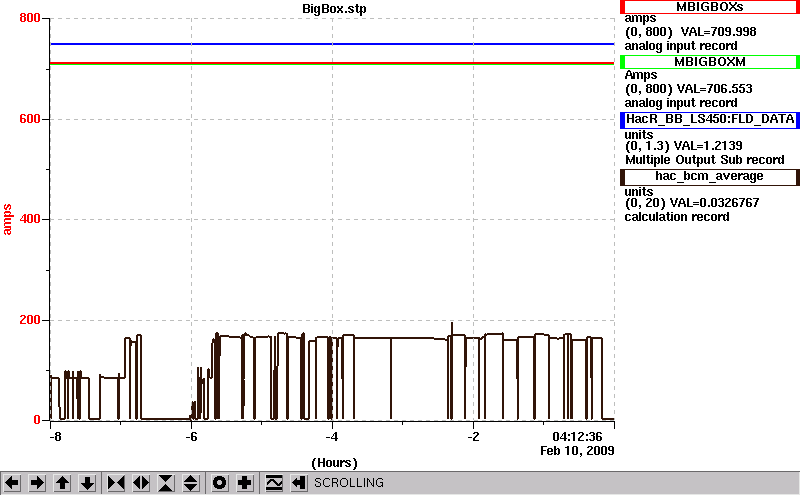
Task: Click the 04:12:36 timestamp on x-axis
Action: (577, 437)
